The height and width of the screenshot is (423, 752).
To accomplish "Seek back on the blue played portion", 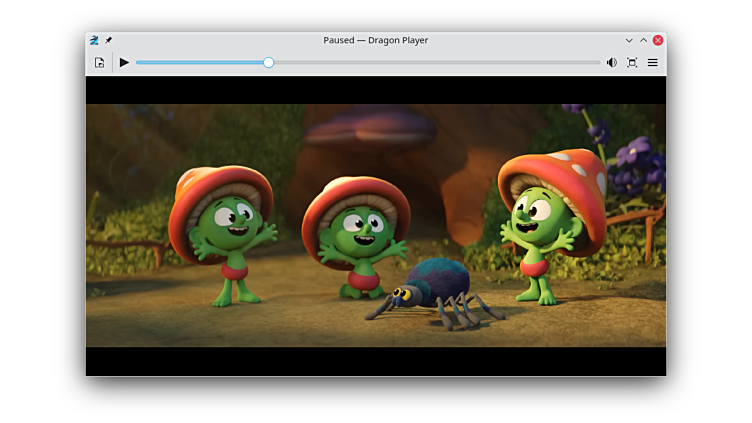I will click(200, 62).
